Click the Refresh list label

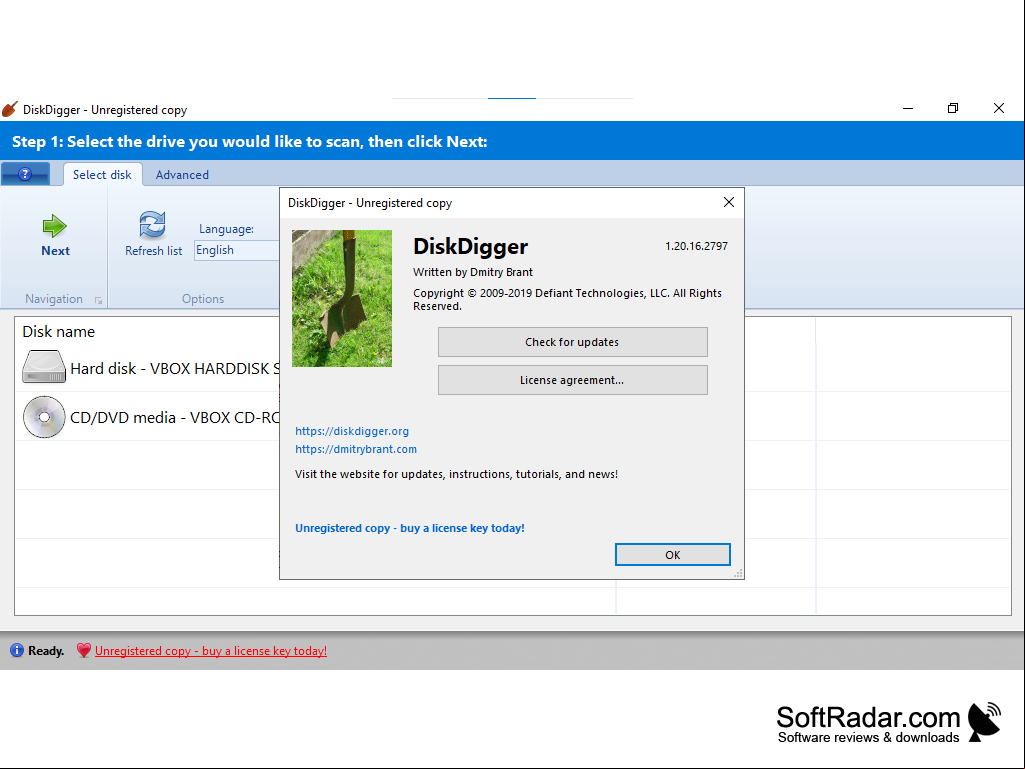coord(154,250)
